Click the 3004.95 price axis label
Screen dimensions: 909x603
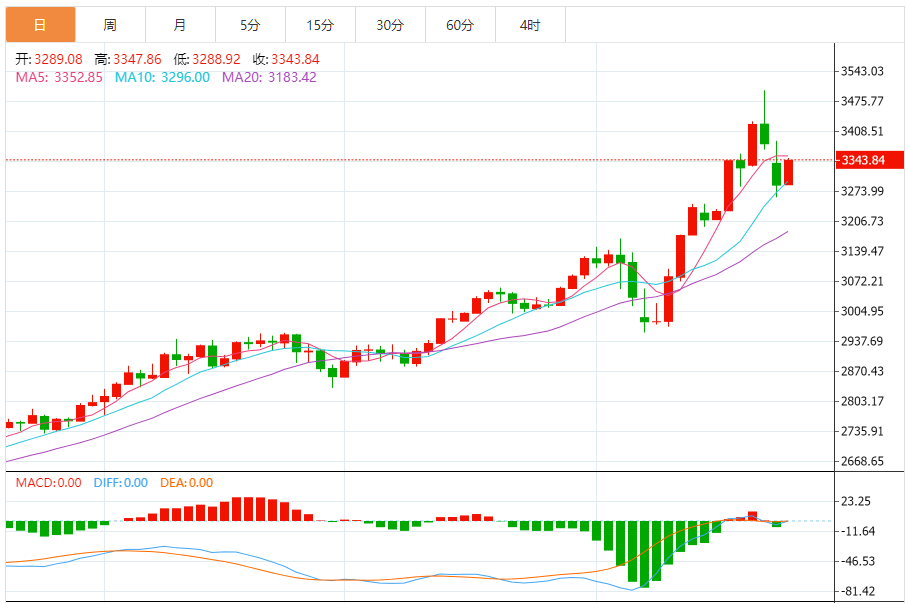tap(863, 311)
